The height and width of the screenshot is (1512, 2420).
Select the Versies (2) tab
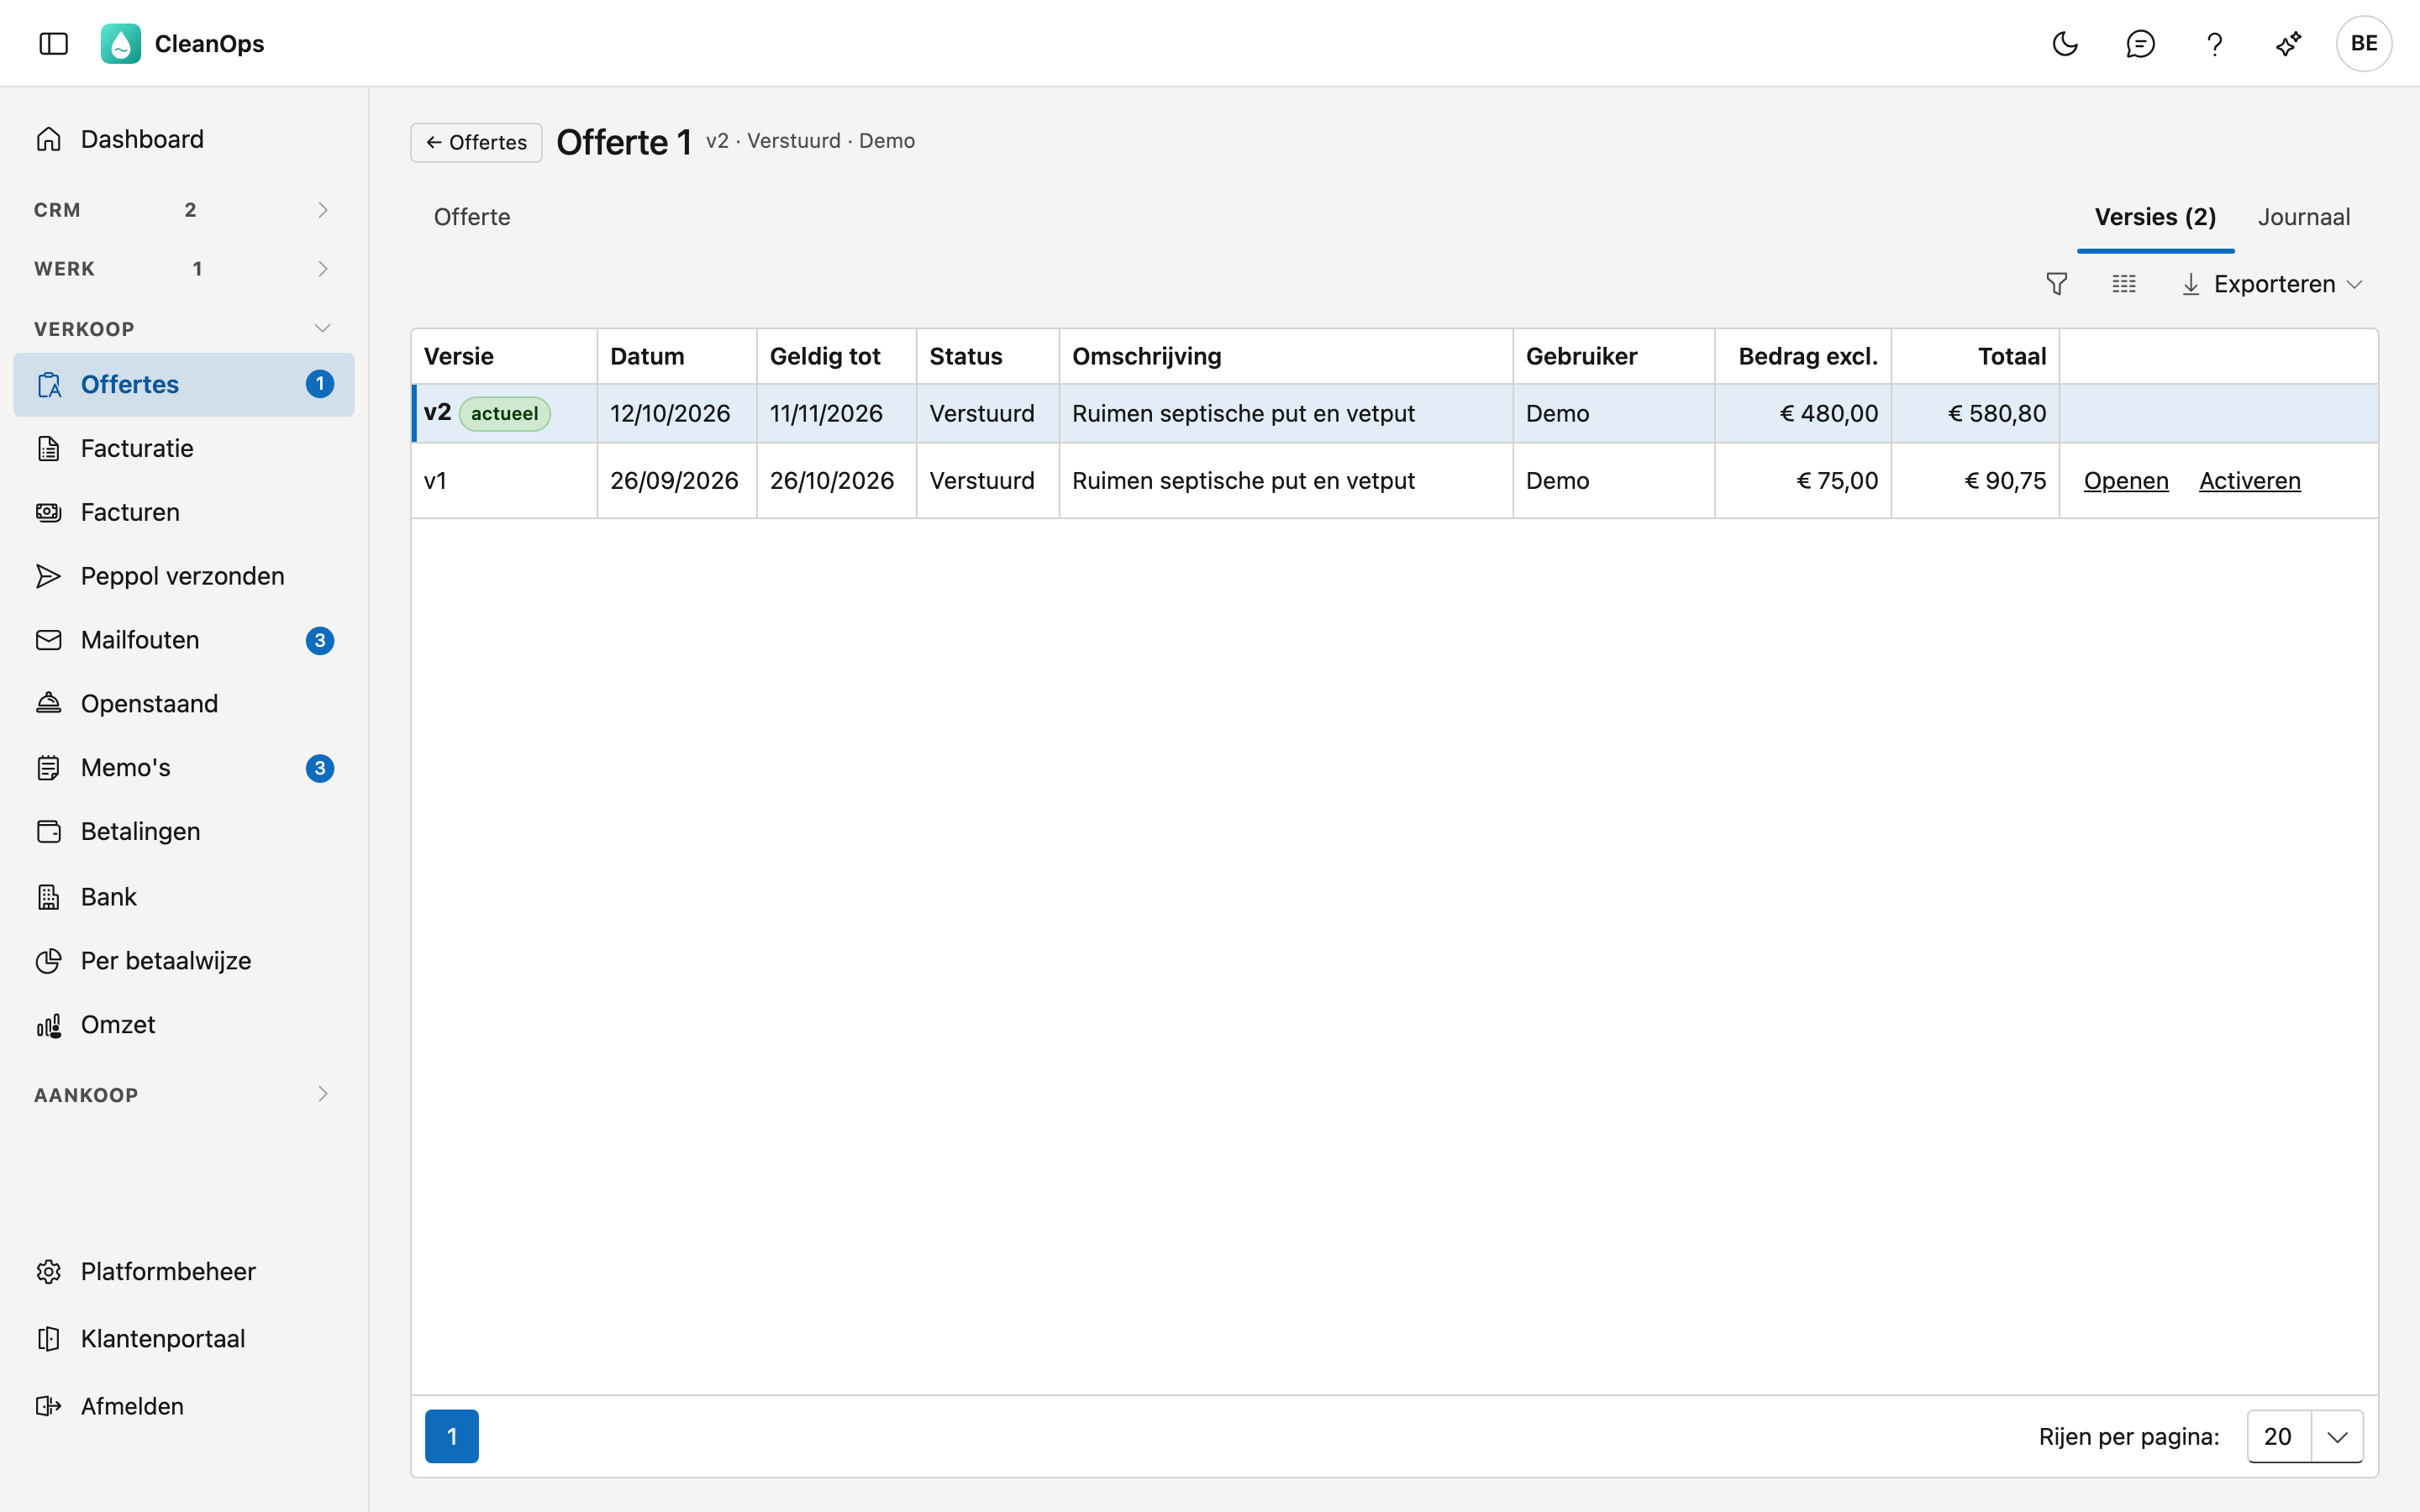click(2155, 217)
